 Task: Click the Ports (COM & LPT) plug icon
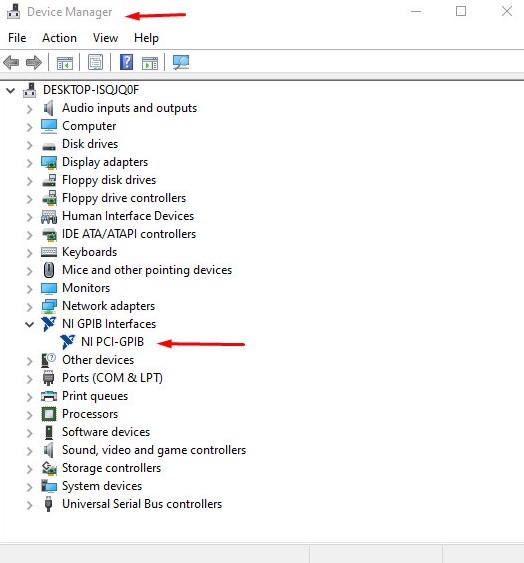pos(48,378)
